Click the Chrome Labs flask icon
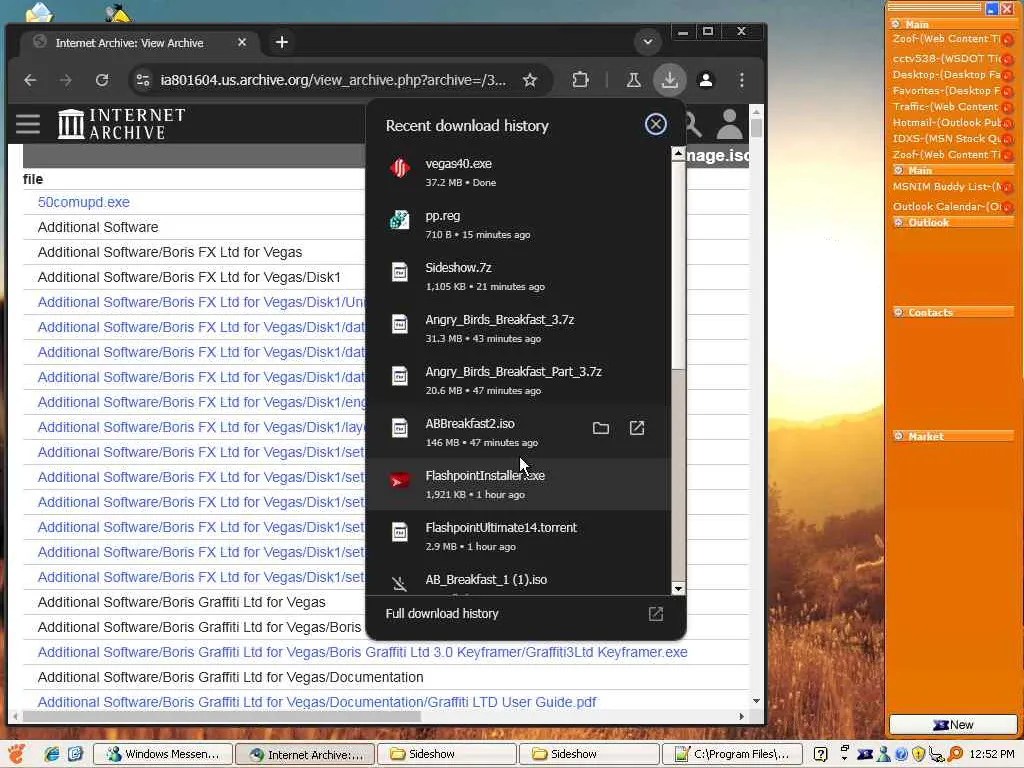 (633, 80)
